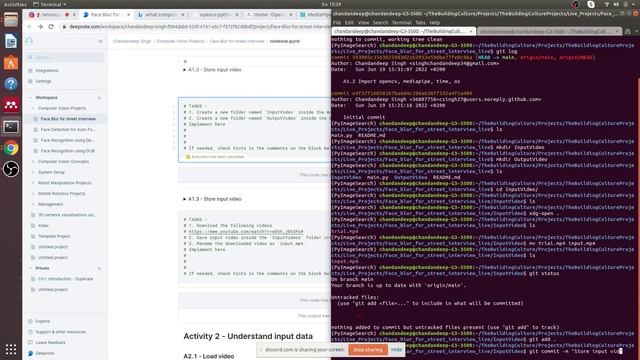
Task: Click Hide on the screen sharing bar
Action: pyautogui.click(x=396, y=350)
